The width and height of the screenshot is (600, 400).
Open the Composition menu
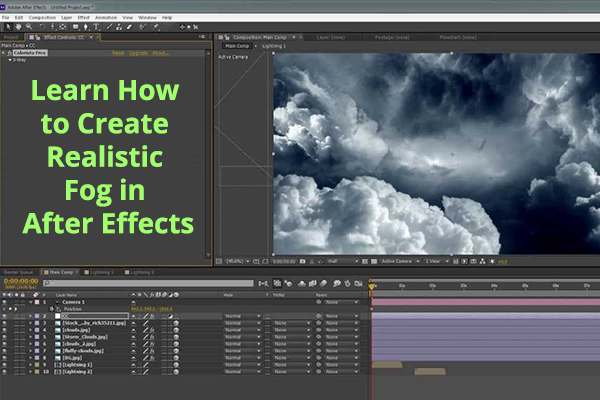42,18
